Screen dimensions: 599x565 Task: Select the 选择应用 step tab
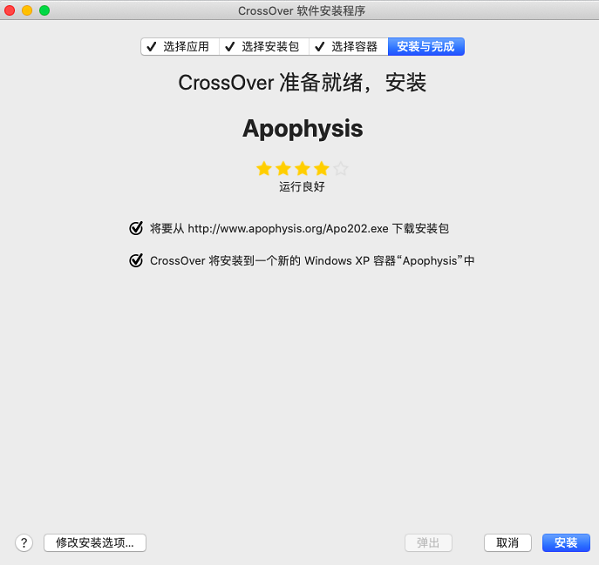tap(180, 47)
